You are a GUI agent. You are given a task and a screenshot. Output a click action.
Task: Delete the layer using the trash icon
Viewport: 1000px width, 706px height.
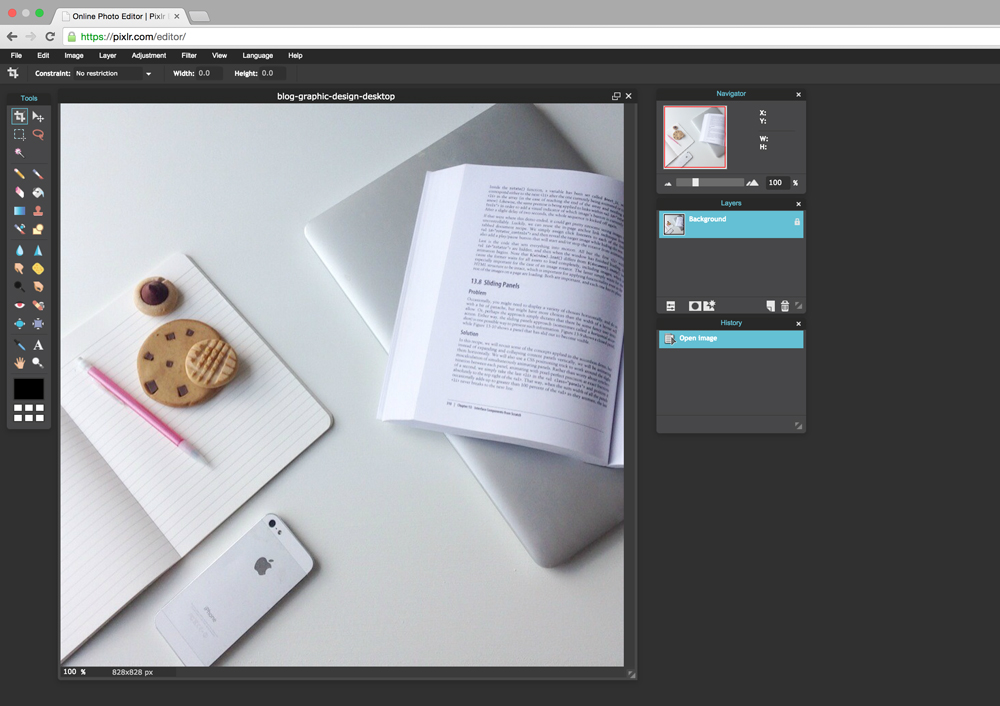785,305
